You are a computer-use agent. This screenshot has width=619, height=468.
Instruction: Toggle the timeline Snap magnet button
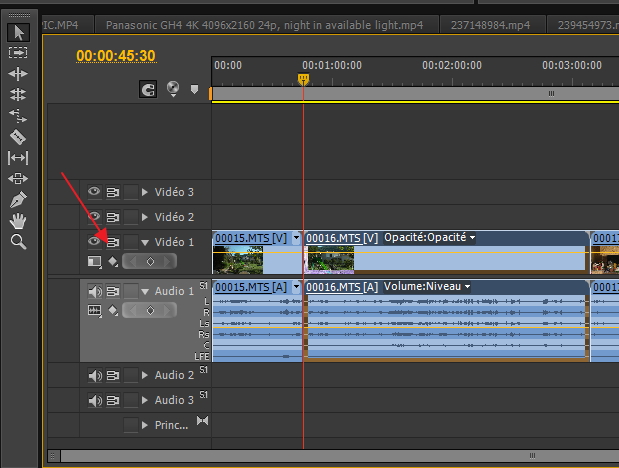coord(150,90)
